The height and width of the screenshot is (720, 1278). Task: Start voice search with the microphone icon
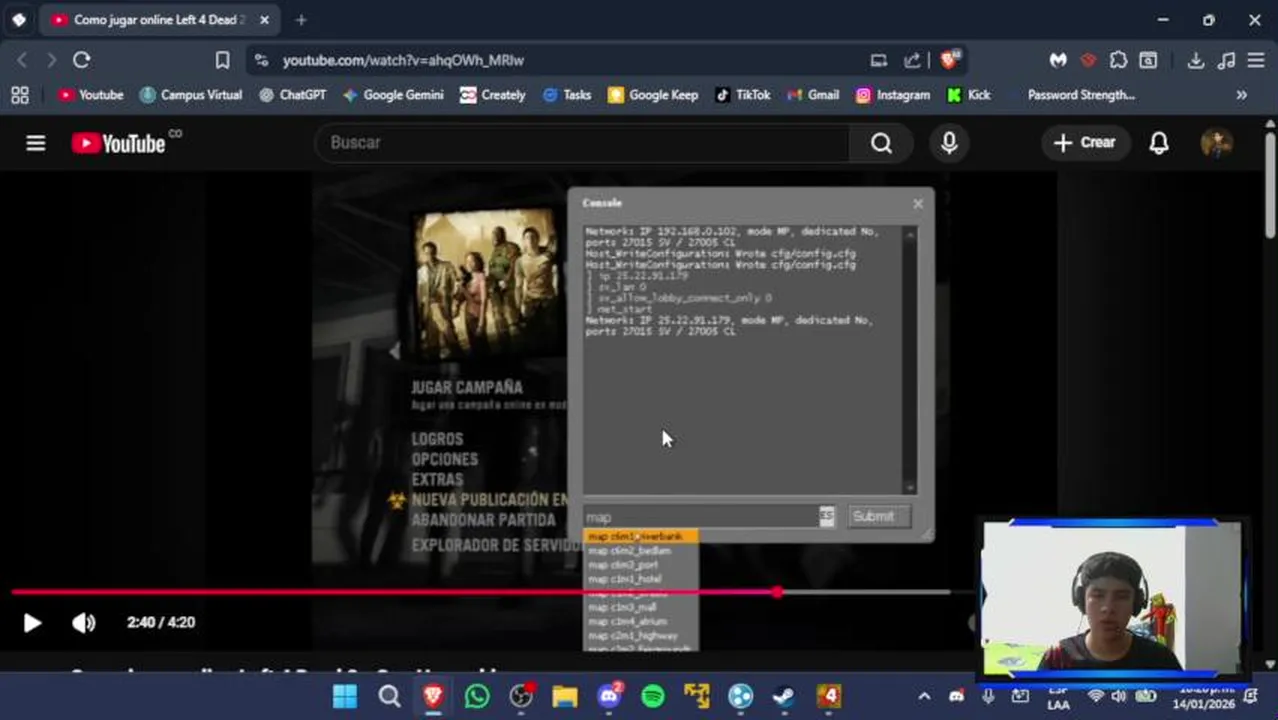click(x=949, y=143)
